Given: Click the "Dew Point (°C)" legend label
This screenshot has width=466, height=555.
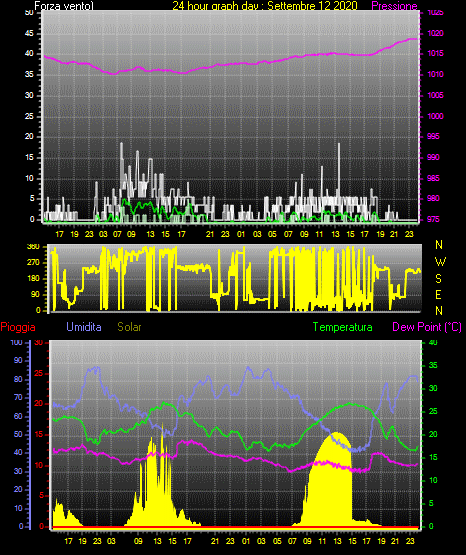Looking at the screenshot, I should 427,327.
